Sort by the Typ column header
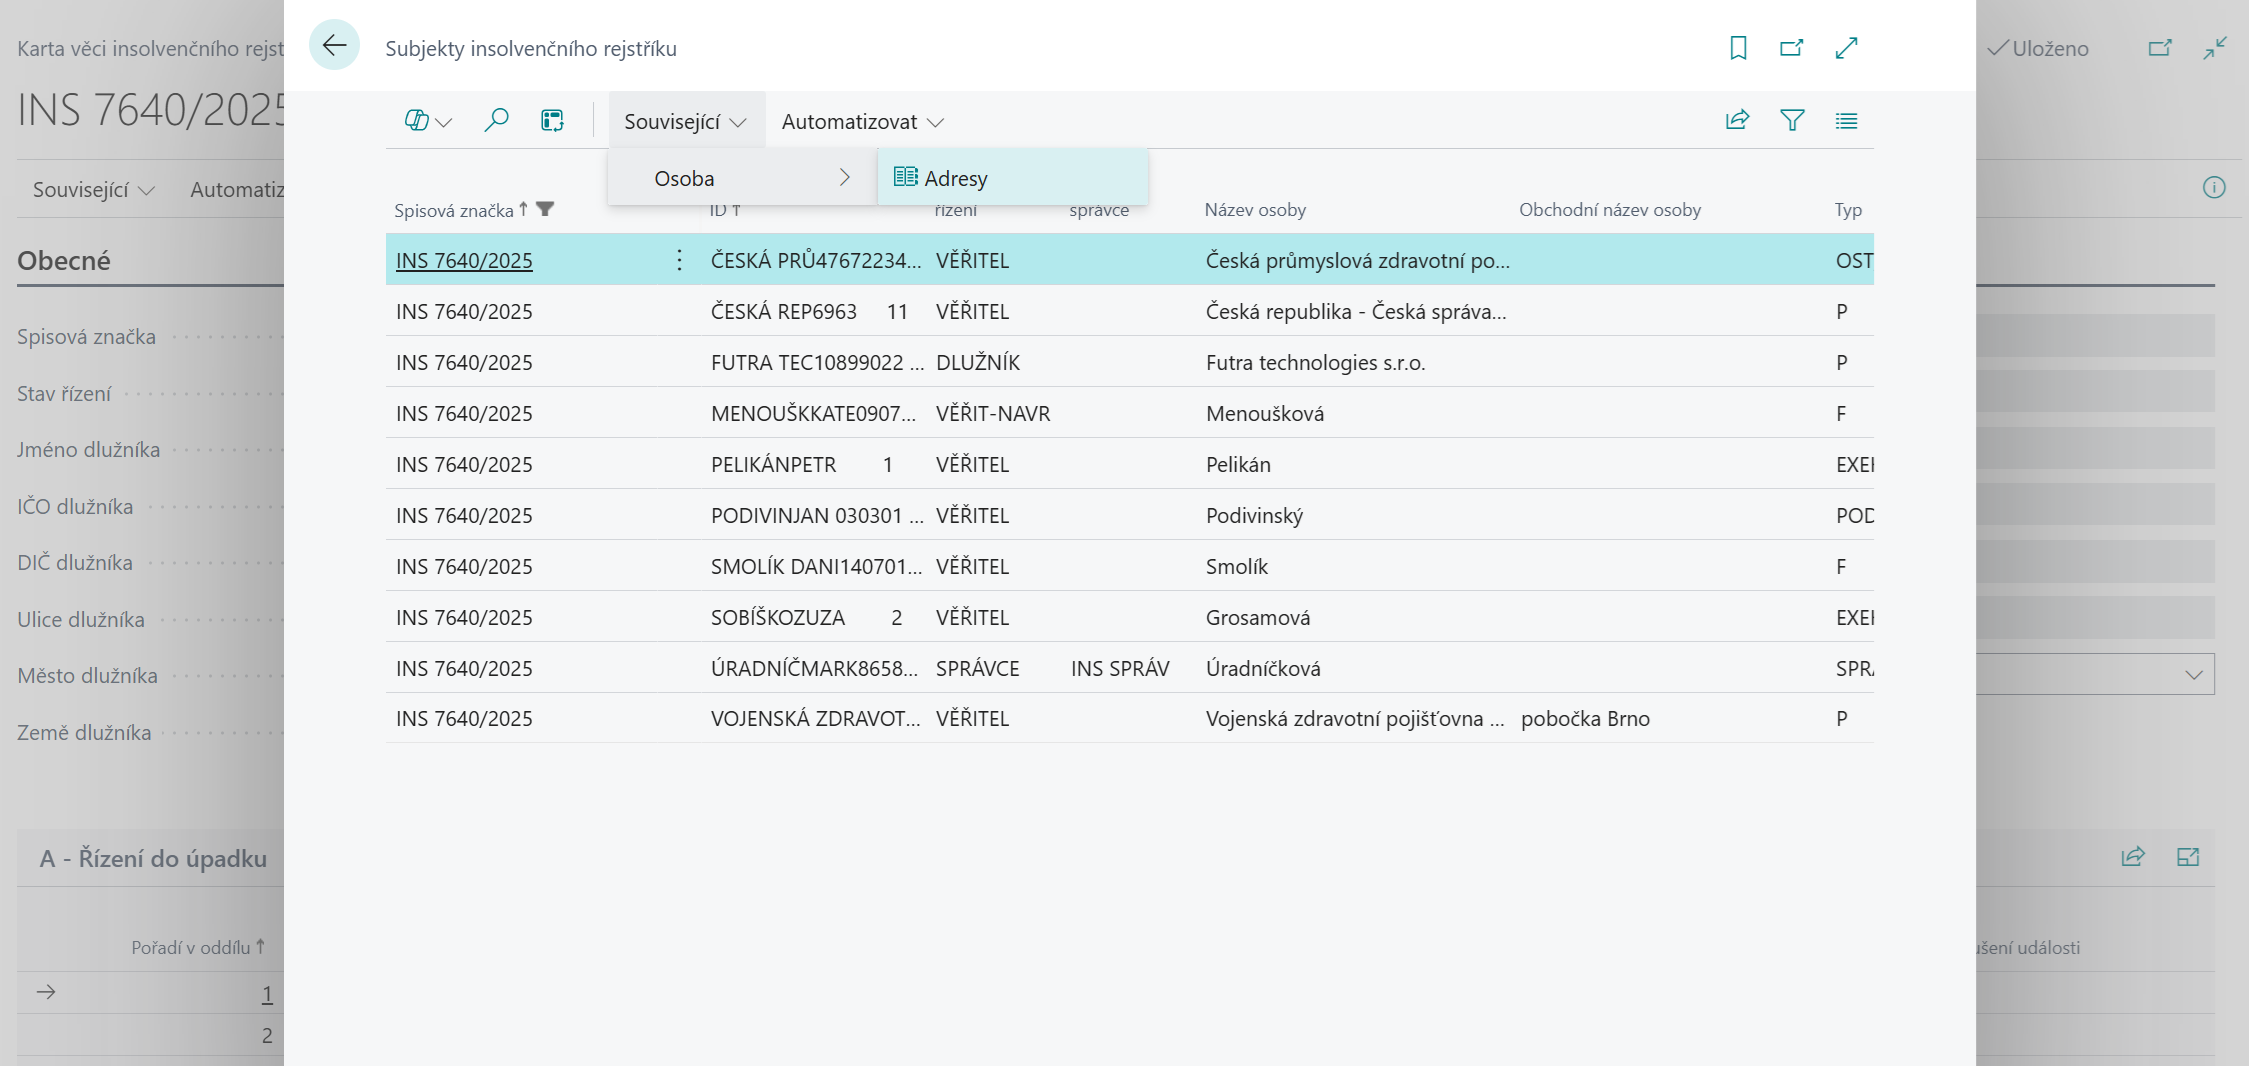The height and width of the screenshot is (1066, 2249). [x=1847, y=210]
